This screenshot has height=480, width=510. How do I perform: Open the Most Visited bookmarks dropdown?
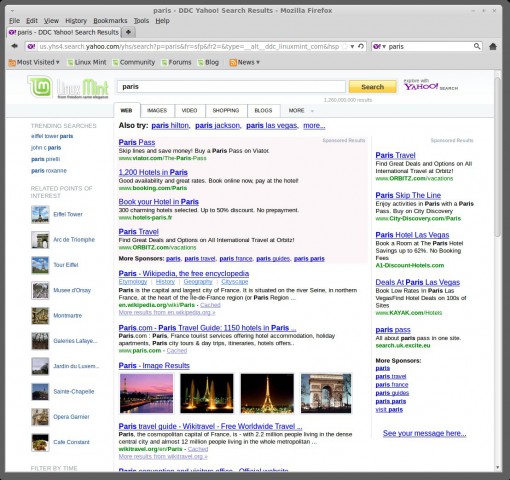coord(34,62)
